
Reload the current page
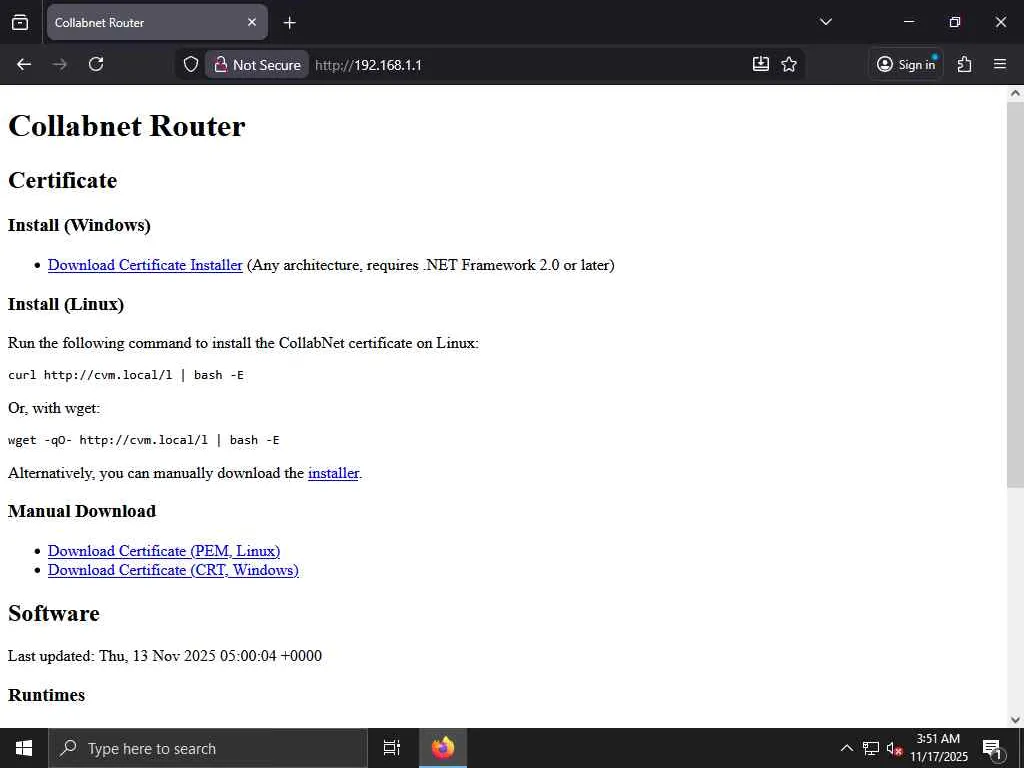coord(96,64)
